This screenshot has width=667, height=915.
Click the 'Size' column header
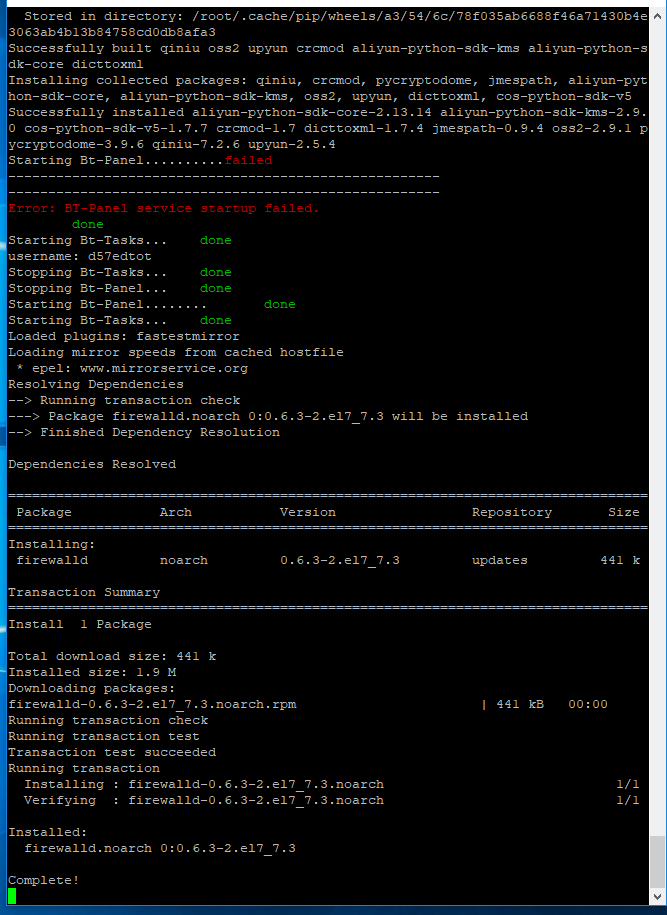click(x=624, y=512)
